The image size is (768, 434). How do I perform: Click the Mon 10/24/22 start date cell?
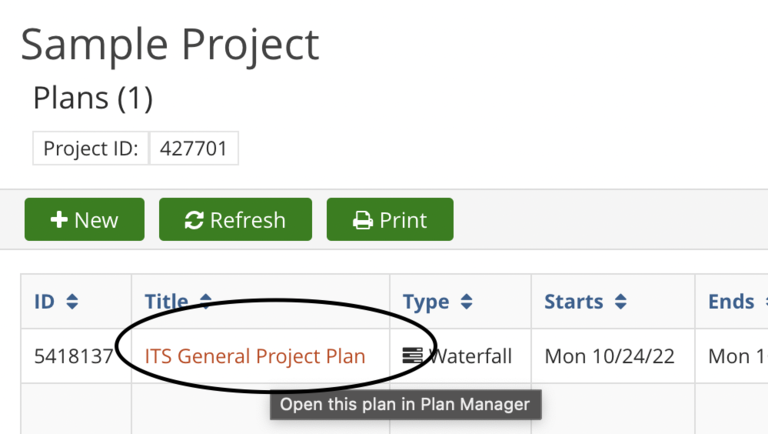coord(609,356)
